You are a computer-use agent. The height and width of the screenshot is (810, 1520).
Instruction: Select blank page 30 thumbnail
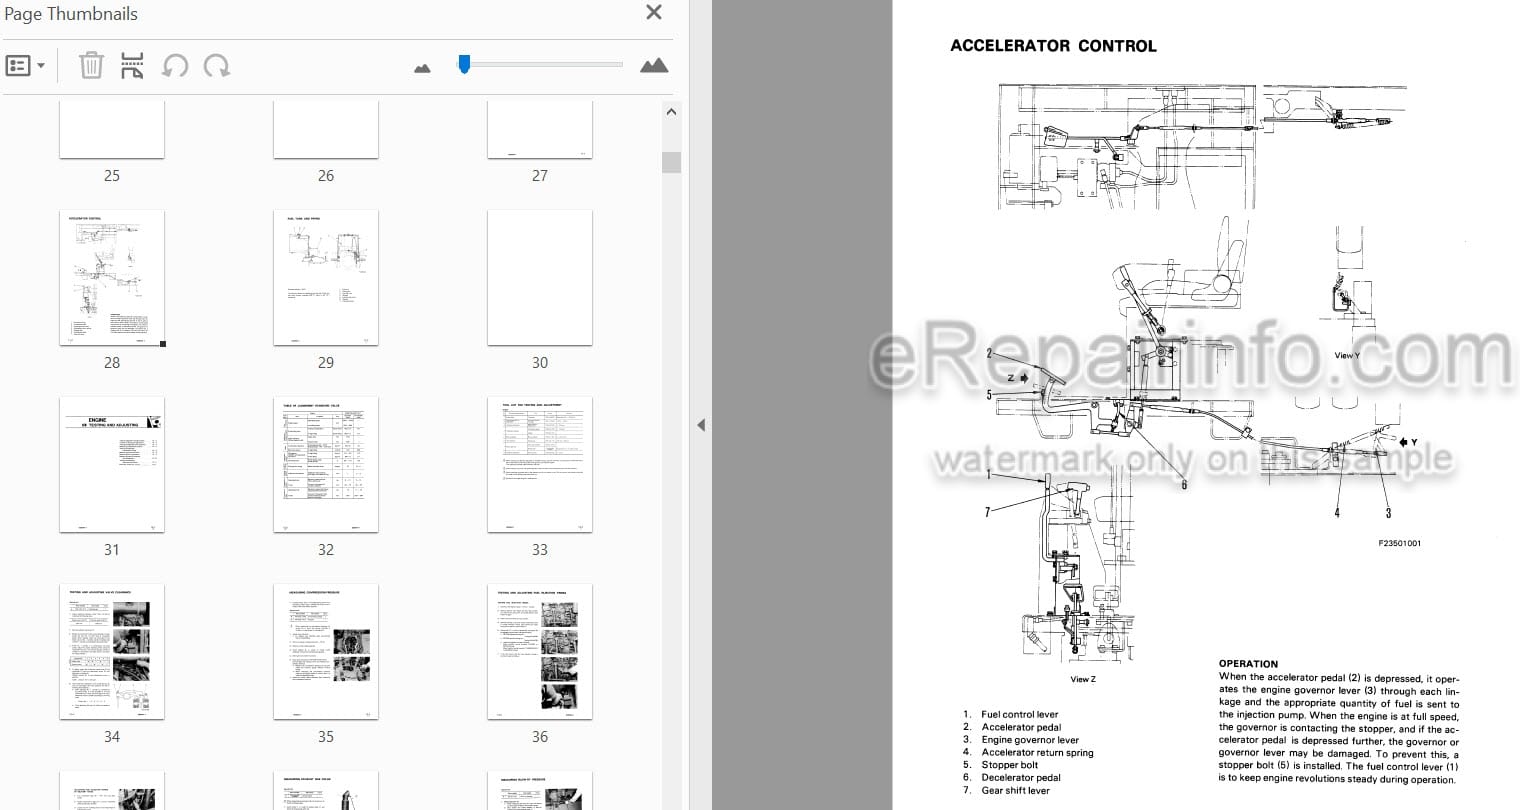pyautogui.click(x=540, y=278)
